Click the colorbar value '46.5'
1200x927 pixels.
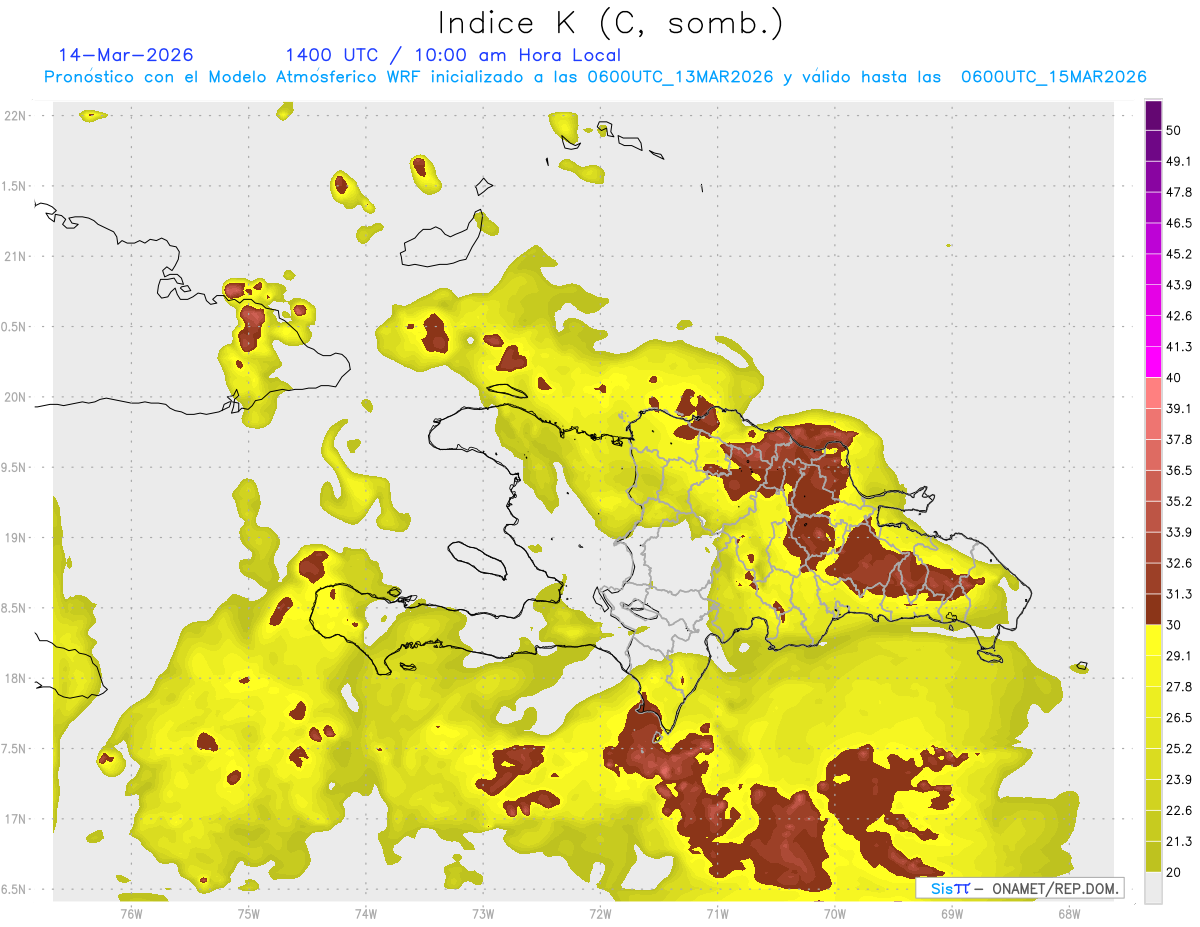click(x=1179, y=223)
